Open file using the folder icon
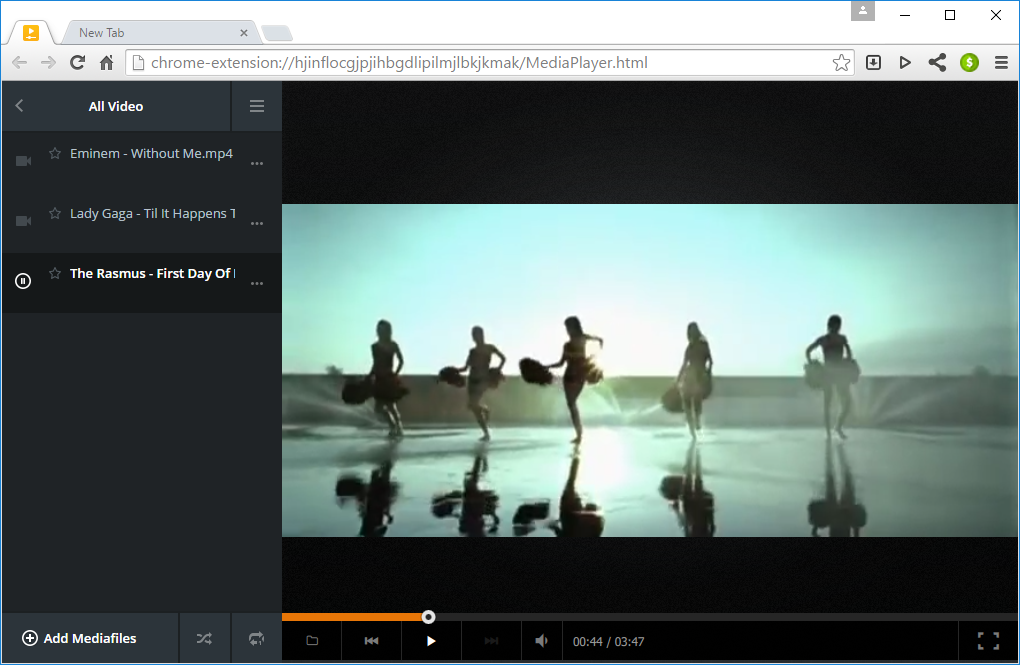Screen dimensions: 1020x665 click(312, 641)
